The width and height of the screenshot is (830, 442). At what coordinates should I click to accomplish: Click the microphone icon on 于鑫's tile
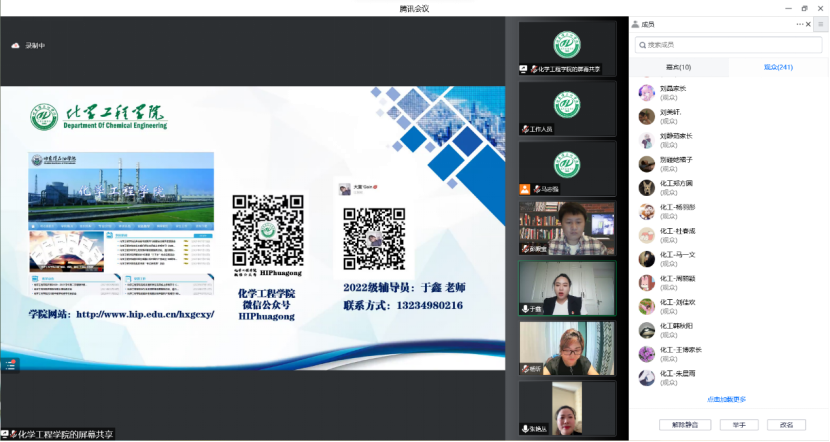click(525, 309)
